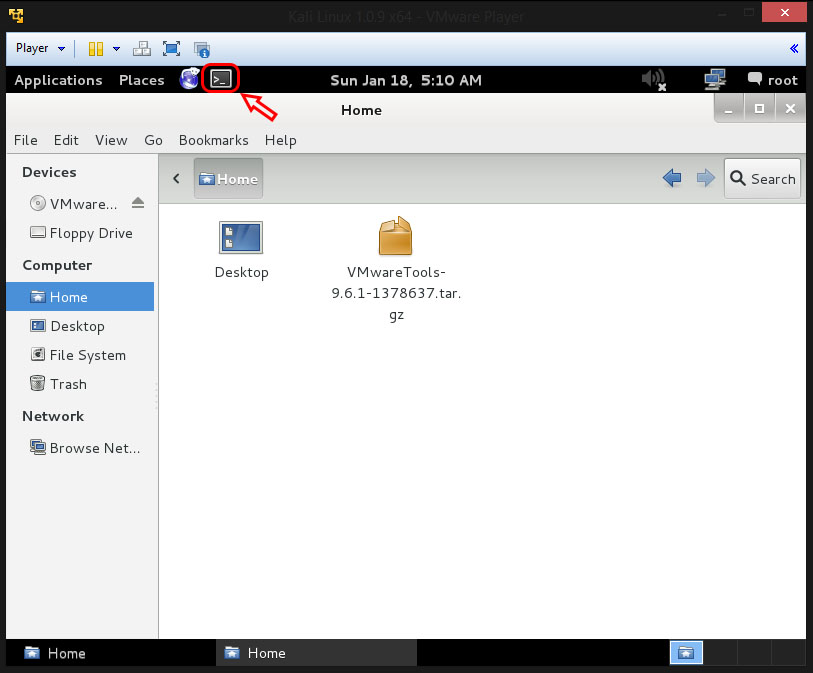The height and width of the screenshot is (673, 813).
Task: Open the View menu
Action: click(111, 141)
